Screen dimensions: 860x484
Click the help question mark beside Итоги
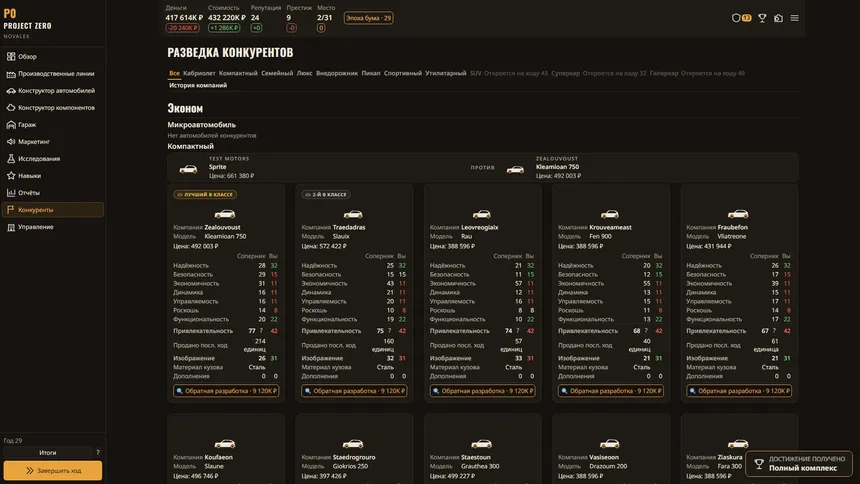pyautogui.click(x=98, y=453)
